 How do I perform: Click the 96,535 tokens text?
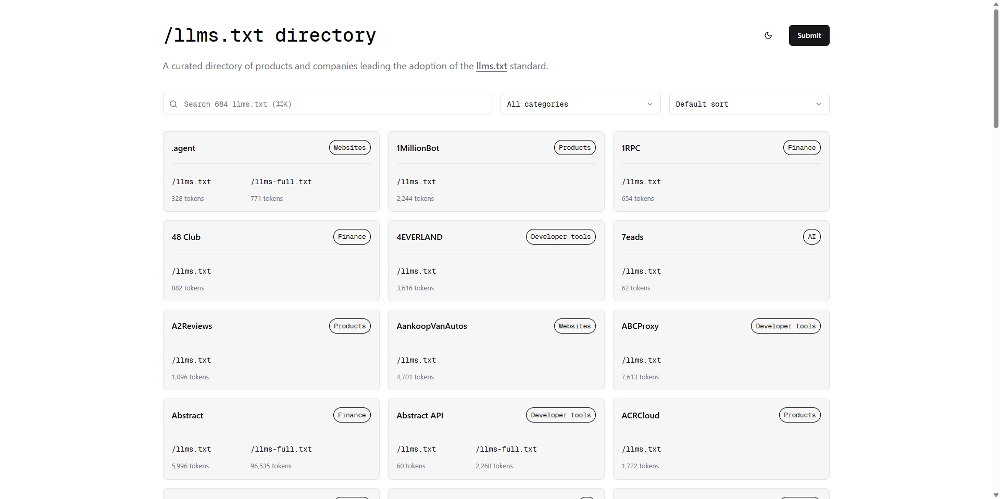pyautogui.click(x=271, y=466)
